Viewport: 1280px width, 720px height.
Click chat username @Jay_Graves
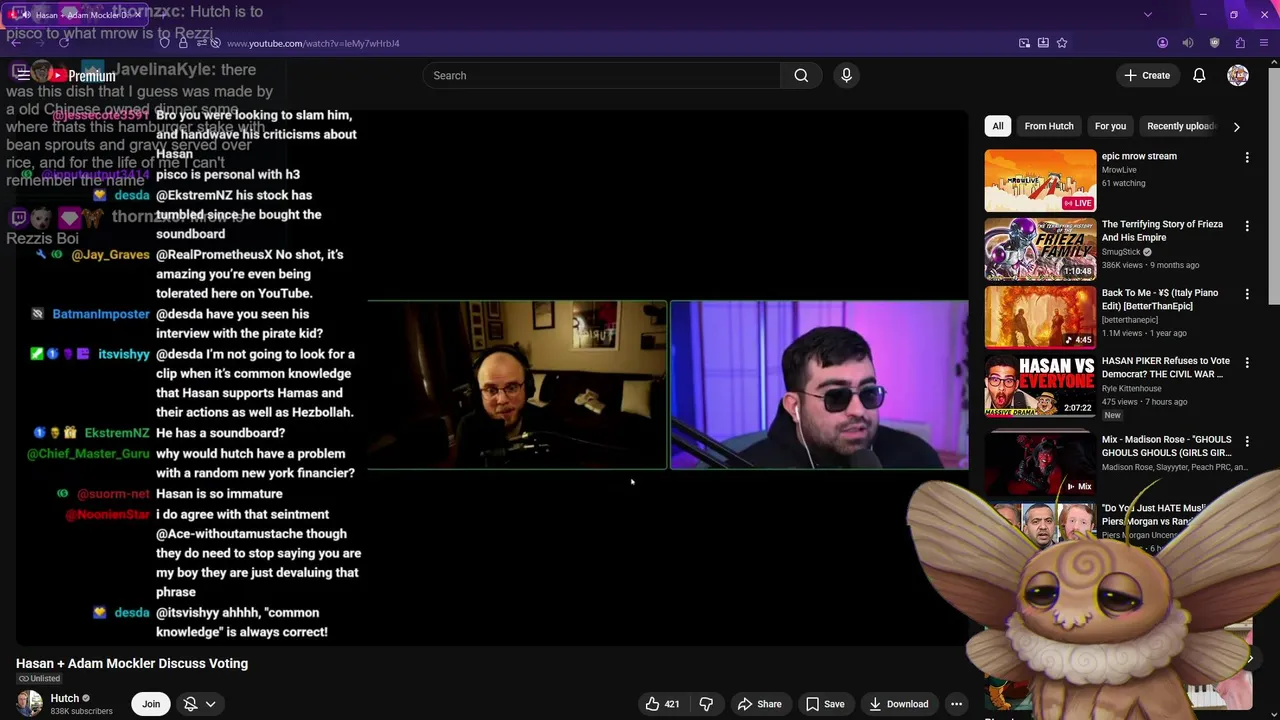(x=111, y=254)
